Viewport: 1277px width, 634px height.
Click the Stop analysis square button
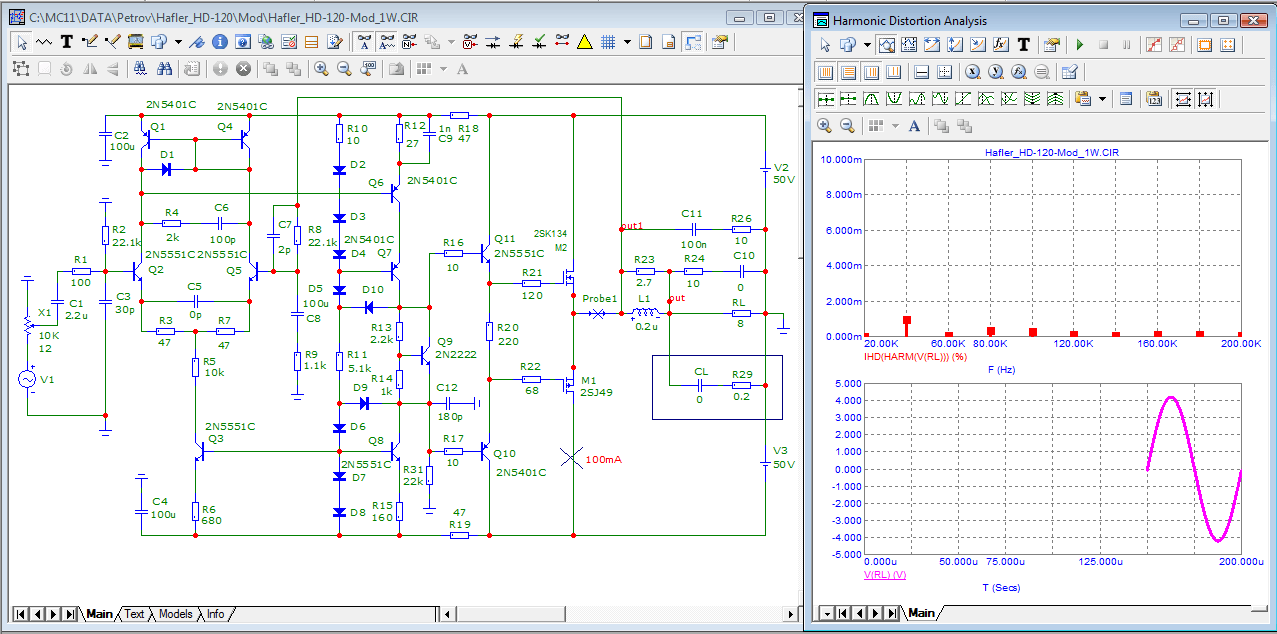pos(1103,45)
